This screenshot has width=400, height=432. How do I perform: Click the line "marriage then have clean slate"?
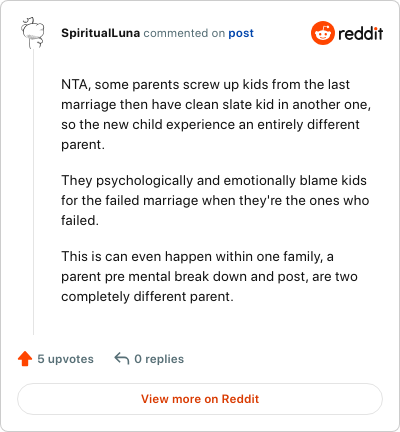216,105
